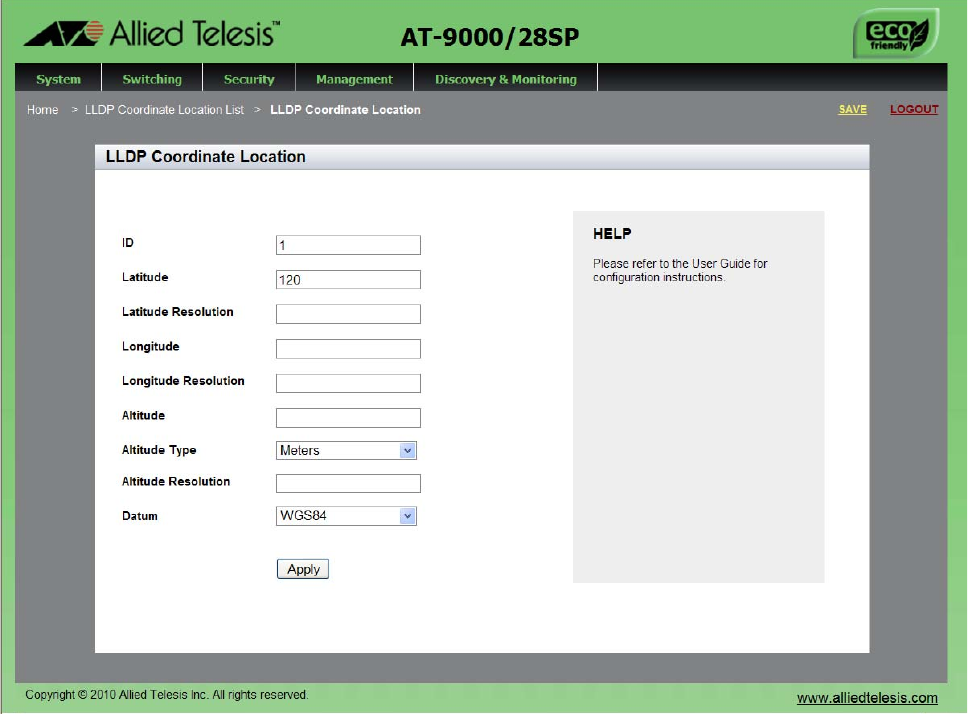The width and height of the screenshot is (968, 714).
Task: Click into the Latitude field
Action: coord(348,280)
